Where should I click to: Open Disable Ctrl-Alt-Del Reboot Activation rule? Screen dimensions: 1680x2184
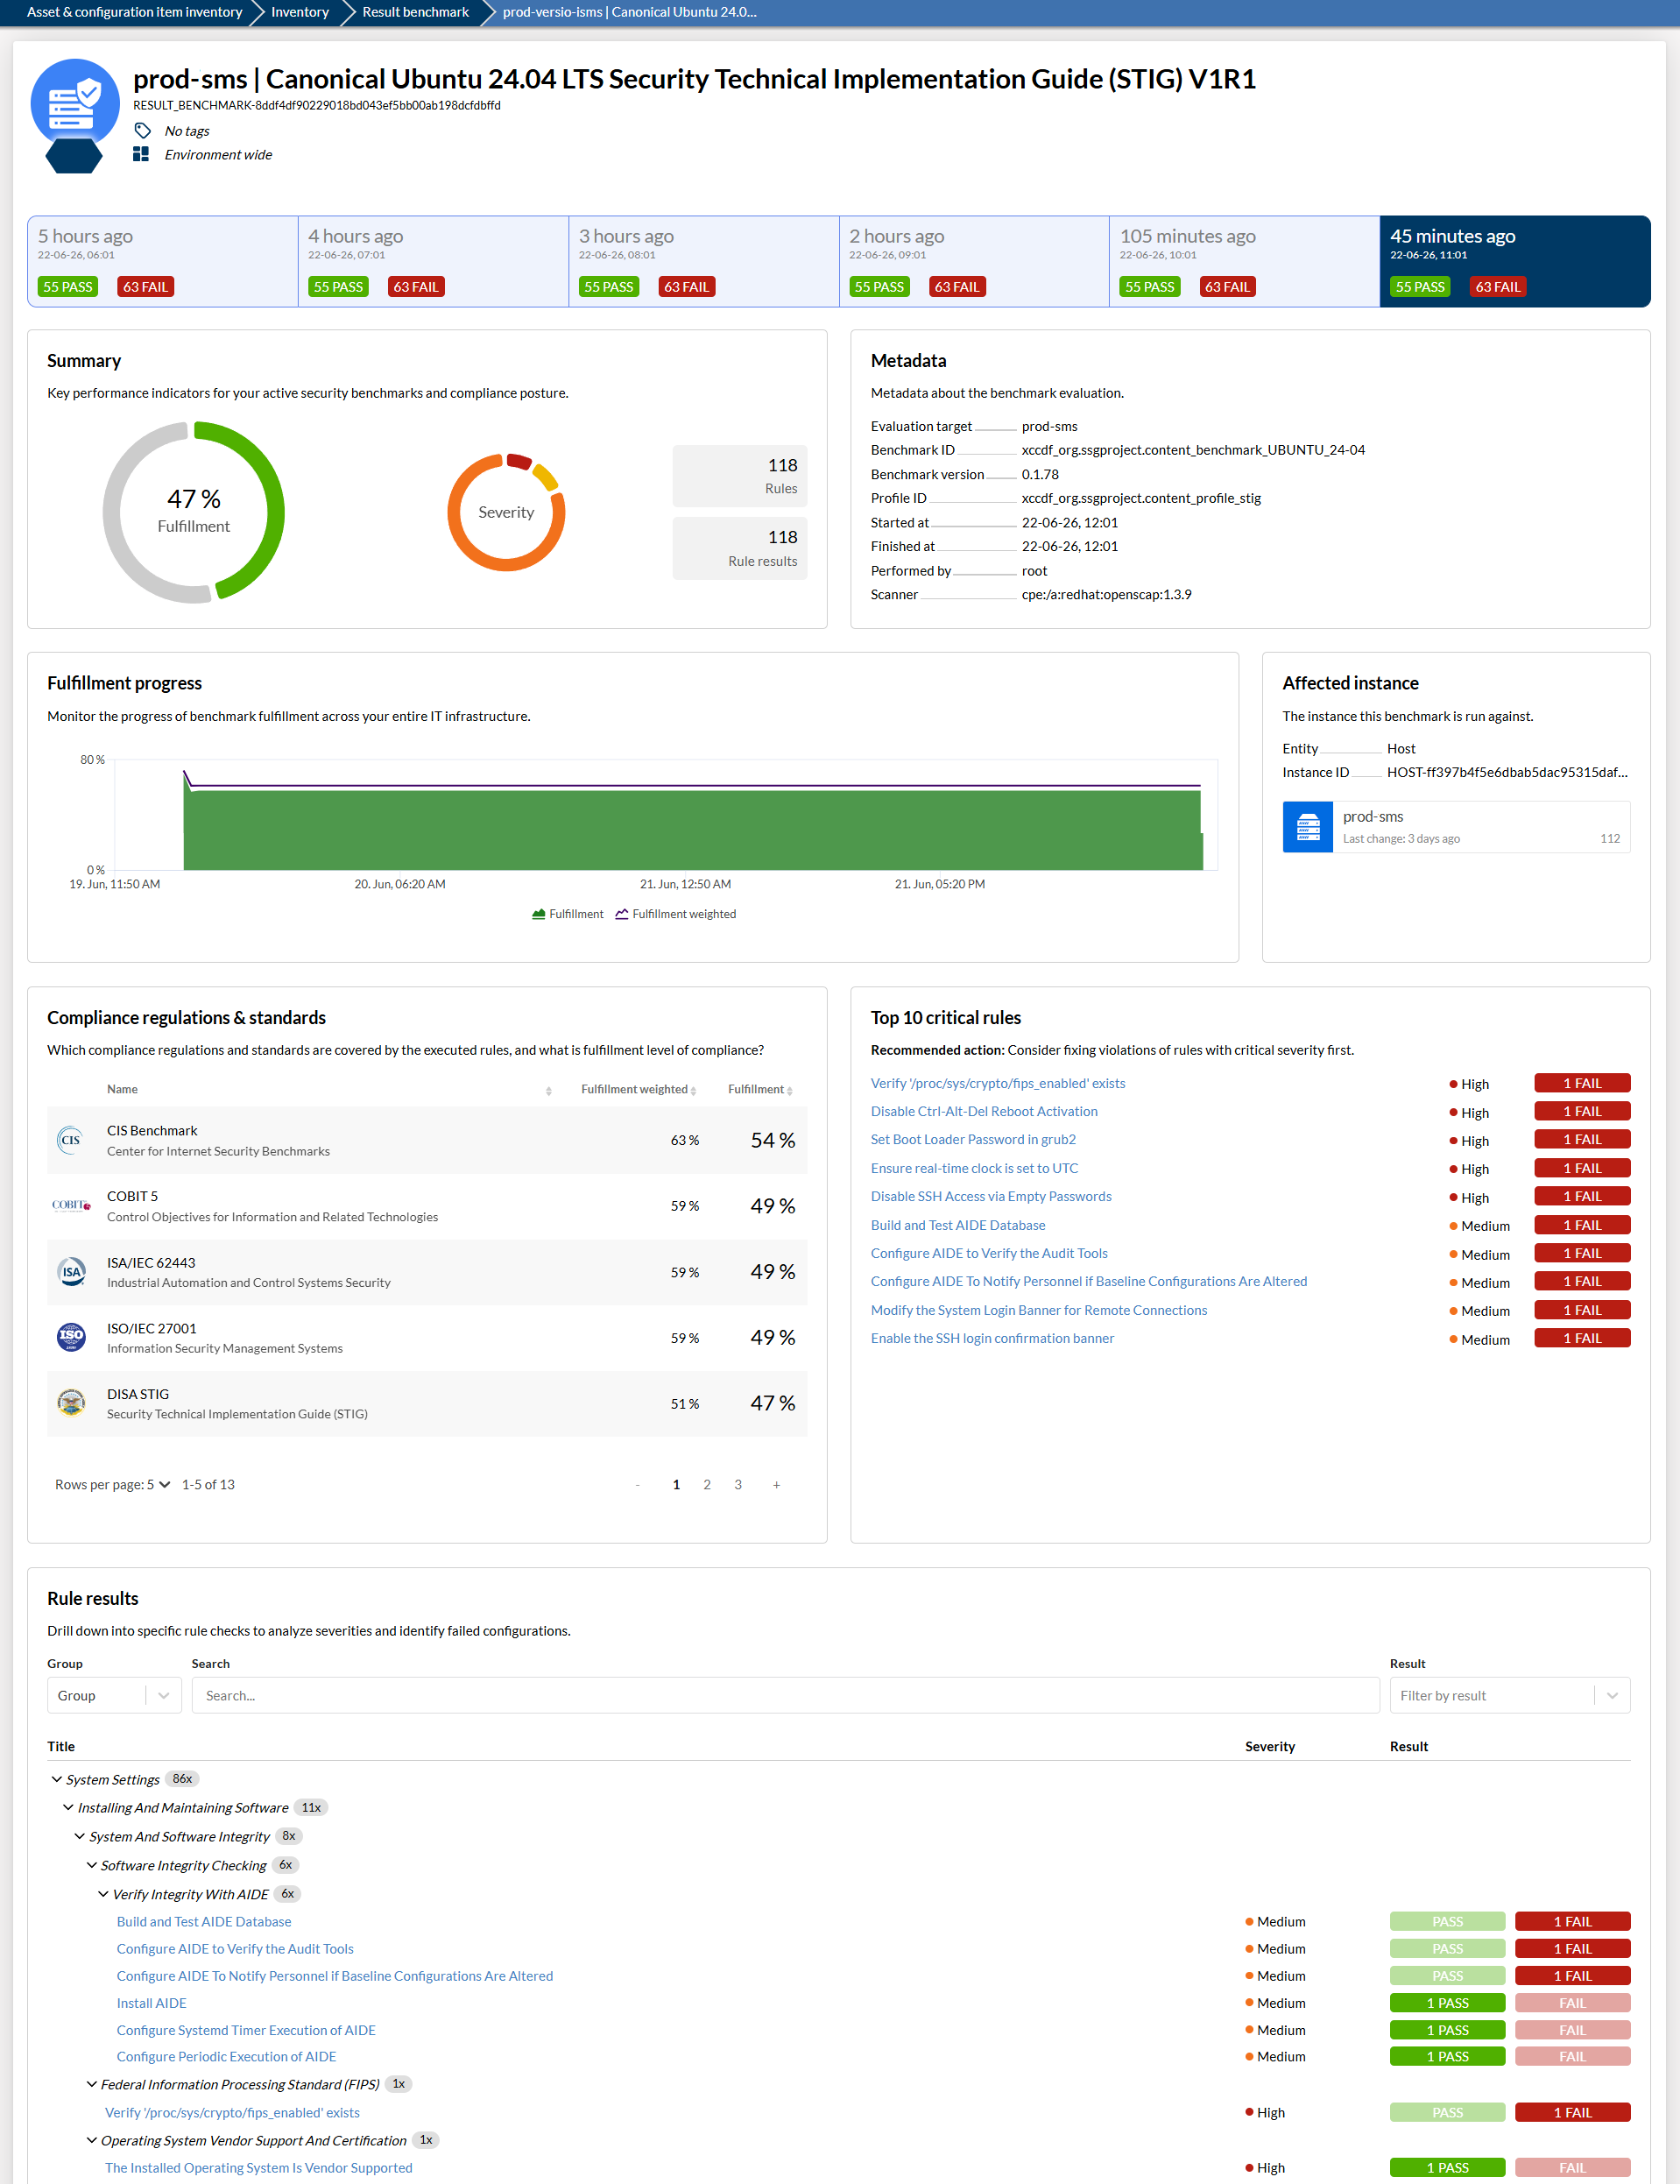984,1111
